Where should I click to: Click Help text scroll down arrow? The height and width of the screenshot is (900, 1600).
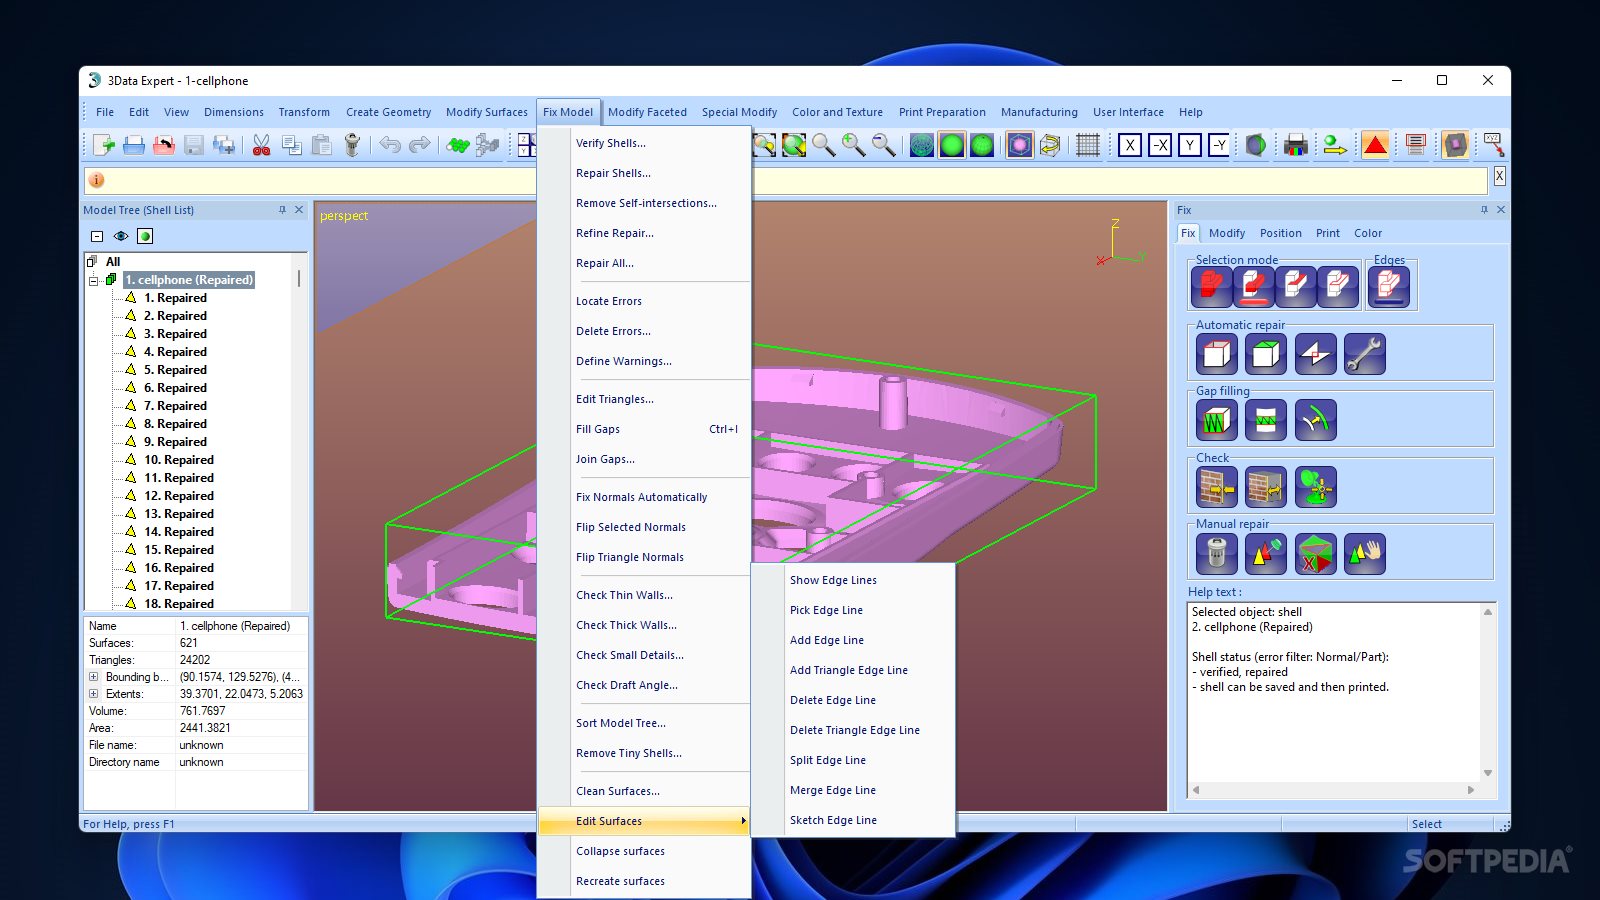[x=1488, y=773]
